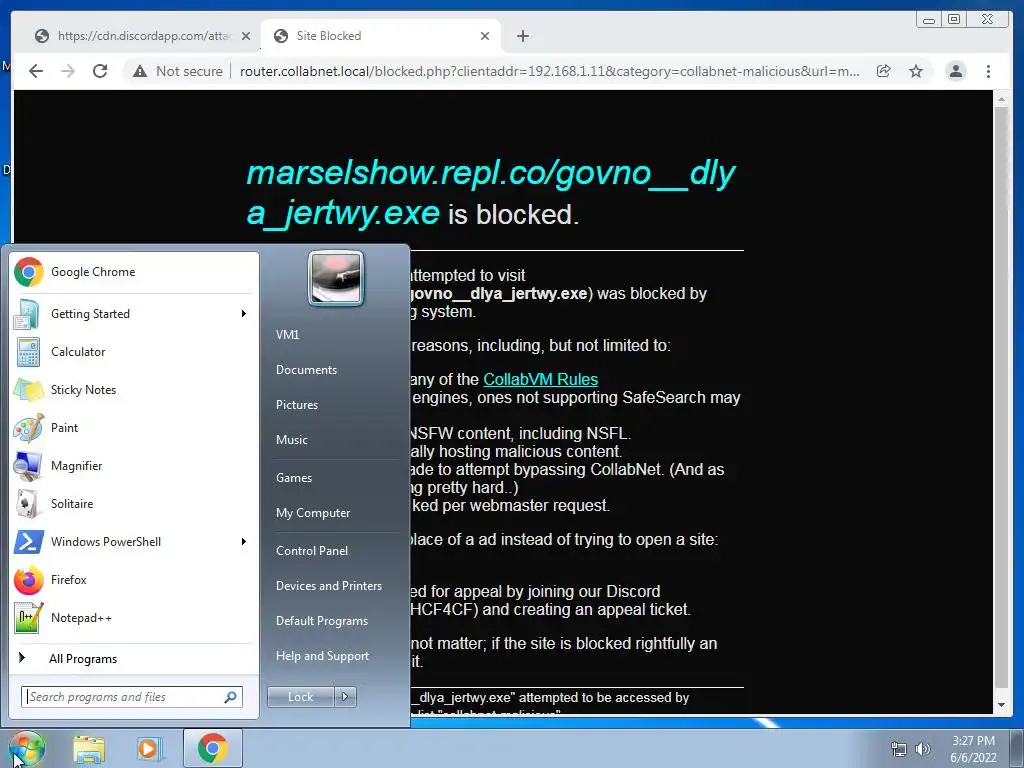This screenshot has width=1024, height=768.
Task: Click Chrome's back arrow
Action: [36, 71]
